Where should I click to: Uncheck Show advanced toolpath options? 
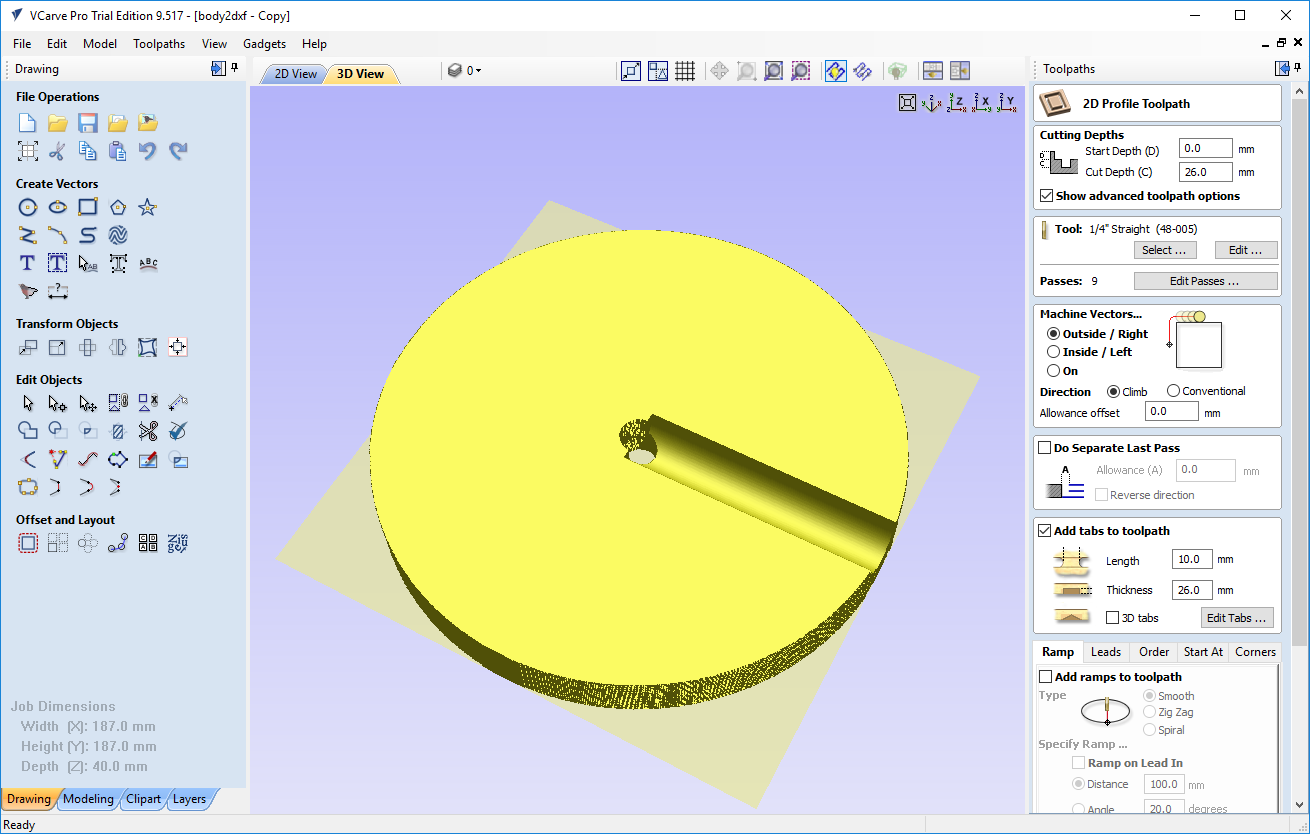[1047, 196]
